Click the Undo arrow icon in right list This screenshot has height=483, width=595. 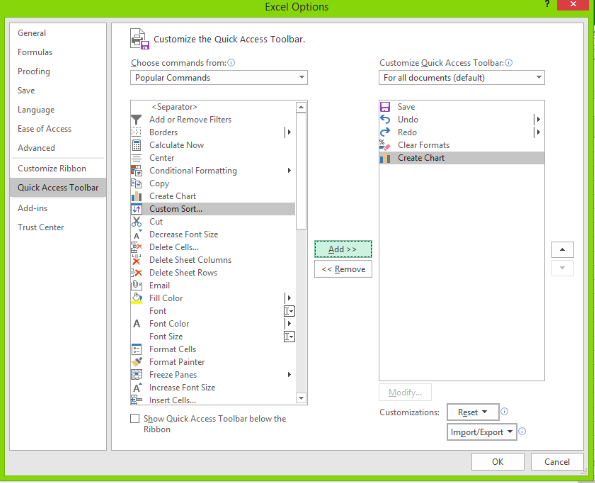[385, 120]
